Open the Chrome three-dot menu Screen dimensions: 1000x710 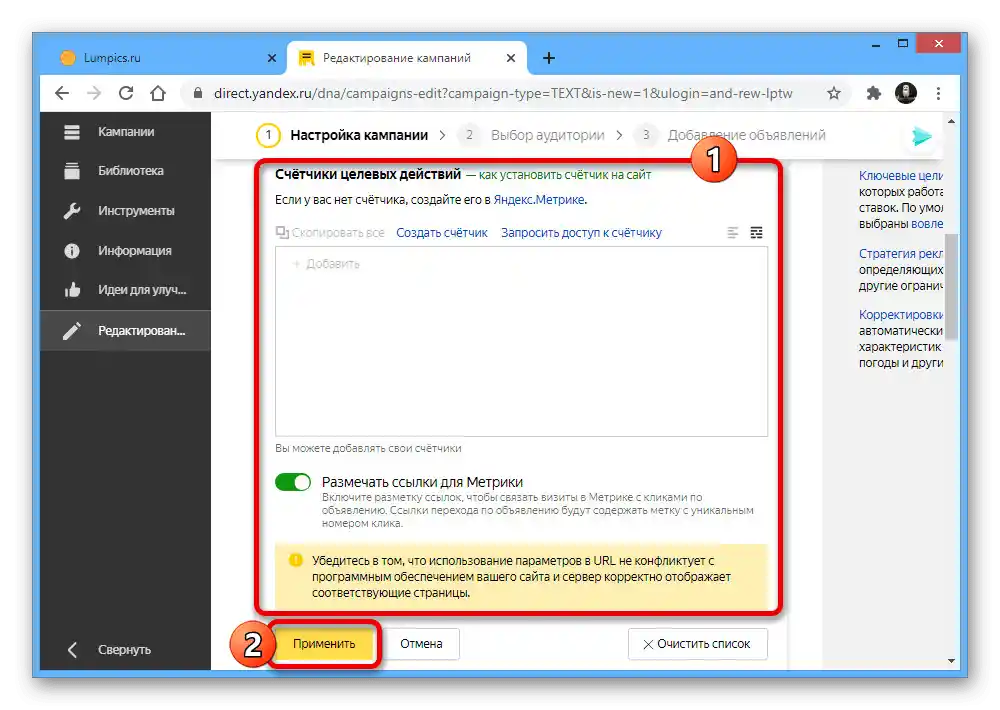pyautogui.click(x=938, y=94)
